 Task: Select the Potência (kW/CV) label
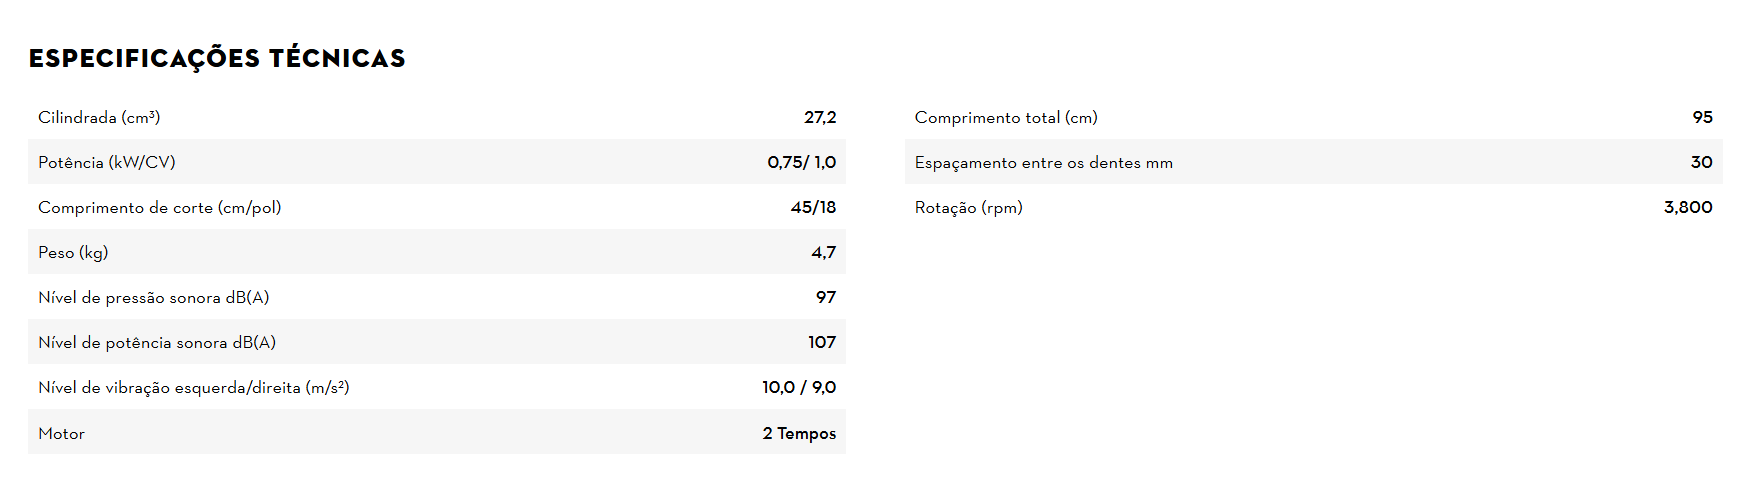point(107,162)
